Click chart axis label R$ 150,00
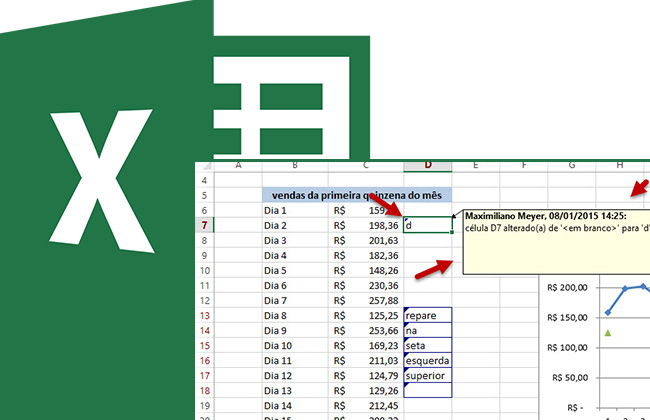 click(567, 318)
